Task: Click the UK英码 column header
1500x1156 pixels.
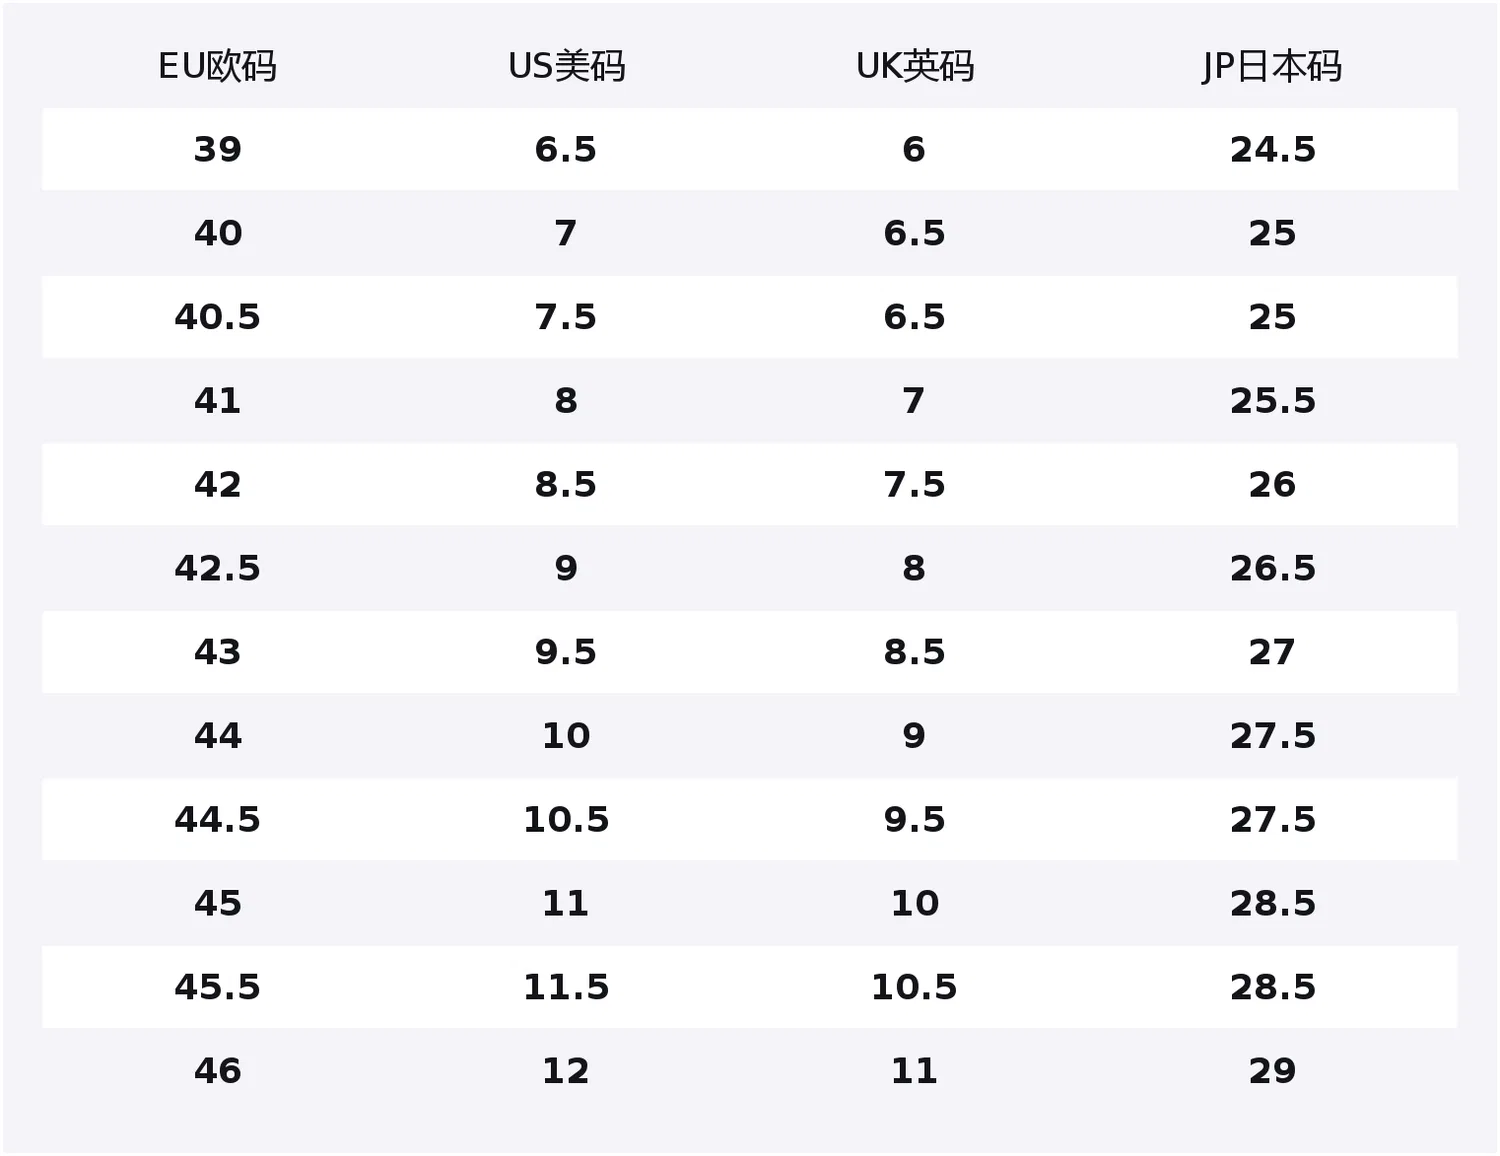Action: (x=914, y=66)
